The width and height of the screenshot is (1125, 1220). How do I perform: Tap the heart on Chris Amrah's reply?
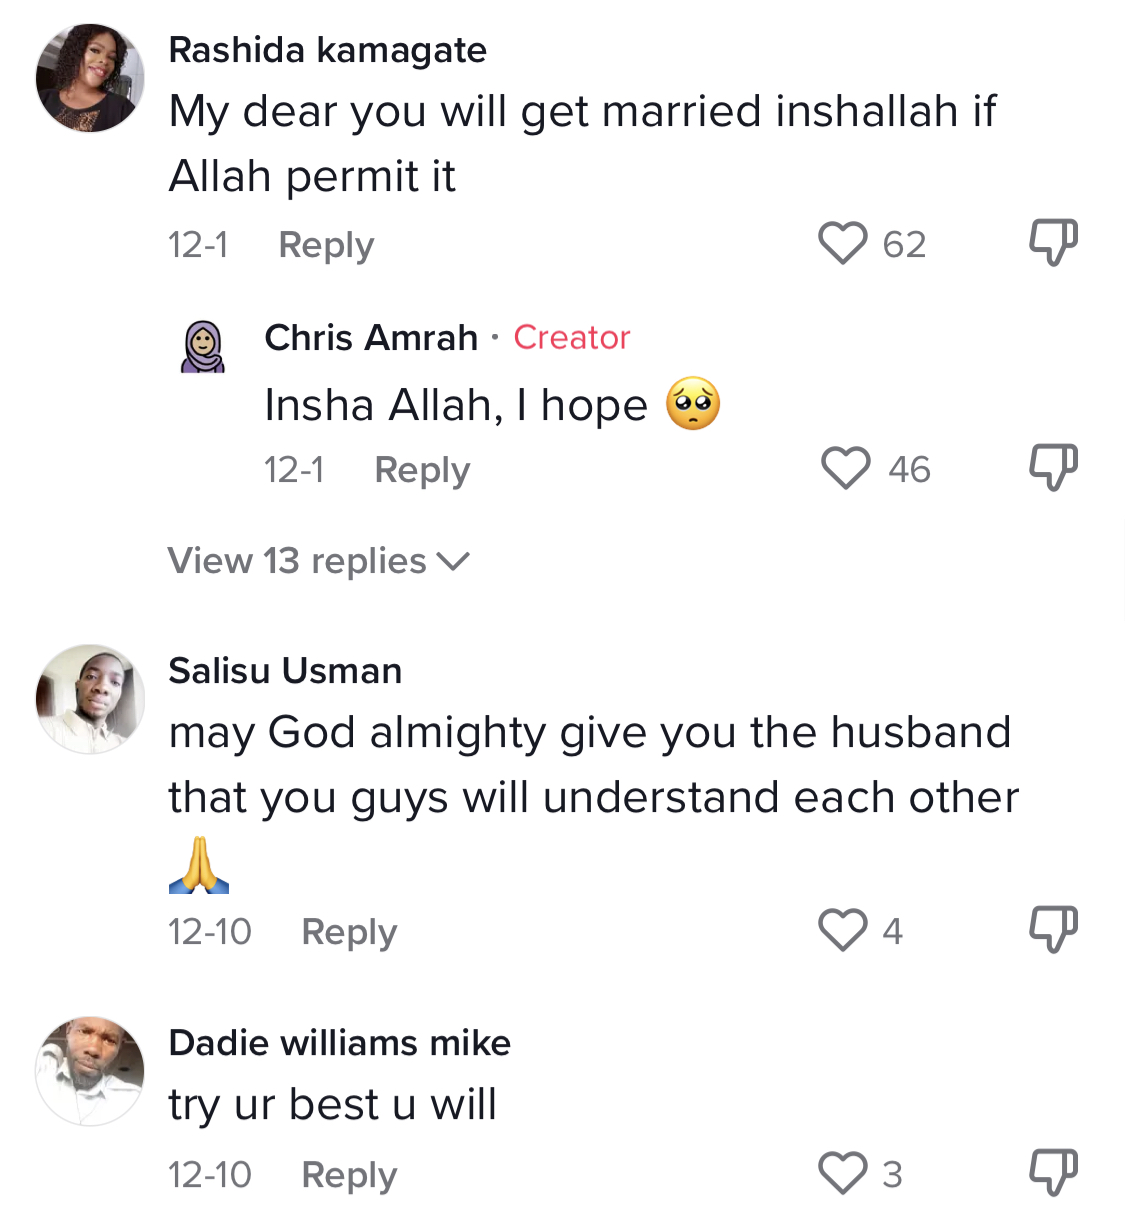pos(846,468)
